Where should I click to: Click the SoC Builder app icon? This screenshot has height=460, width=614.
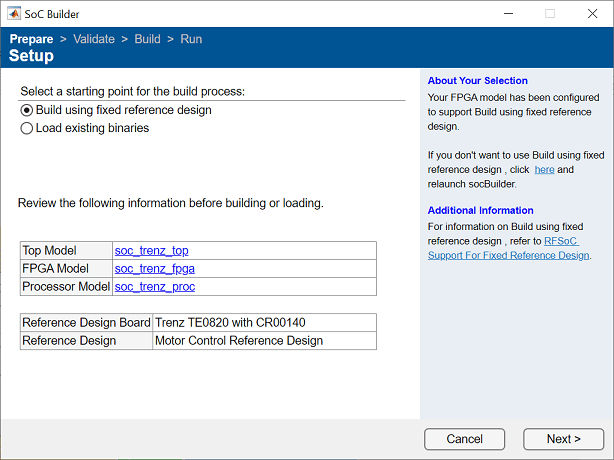tap(12, 14)
